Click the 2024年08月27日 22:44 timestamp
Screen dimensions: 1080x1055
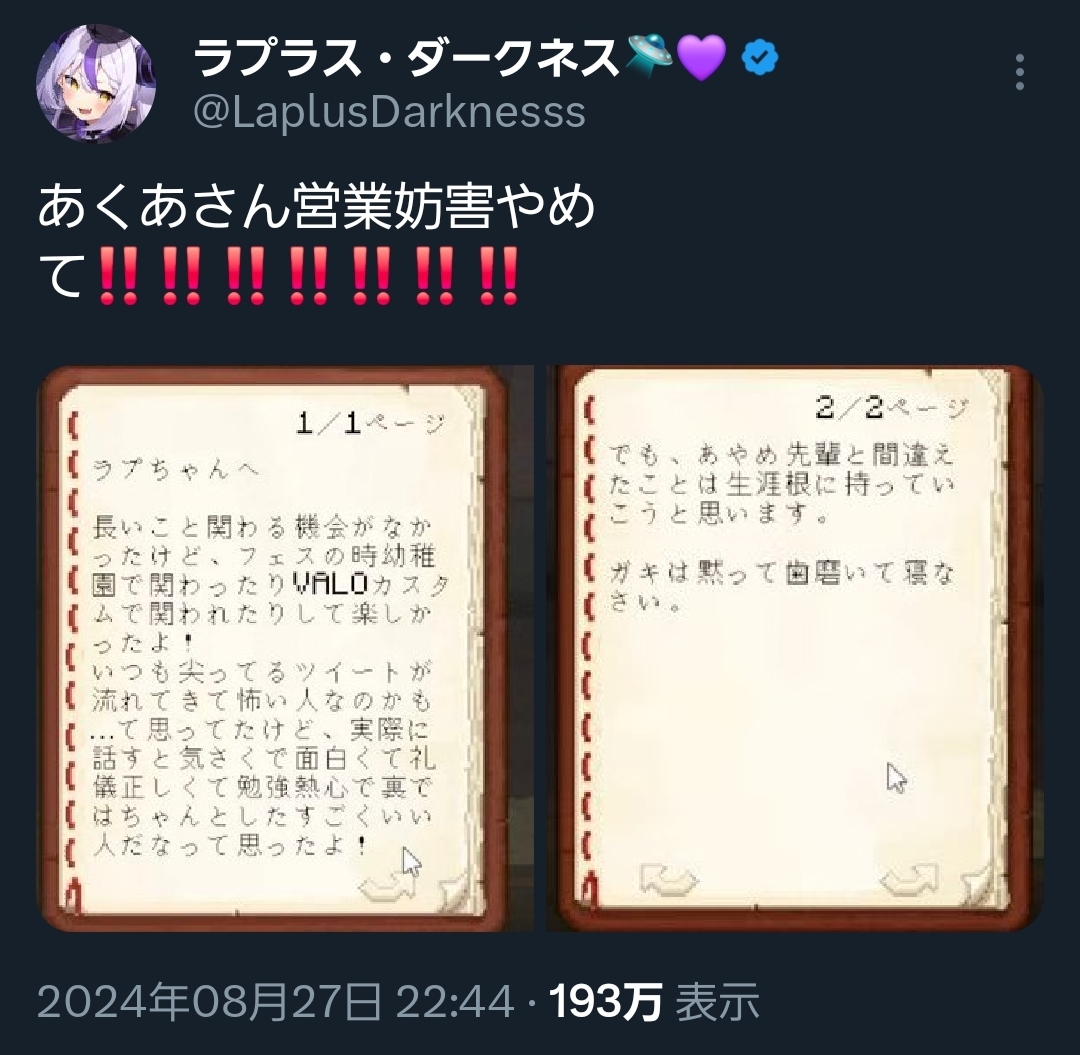pyautogui.click(x=276, y=1001)
